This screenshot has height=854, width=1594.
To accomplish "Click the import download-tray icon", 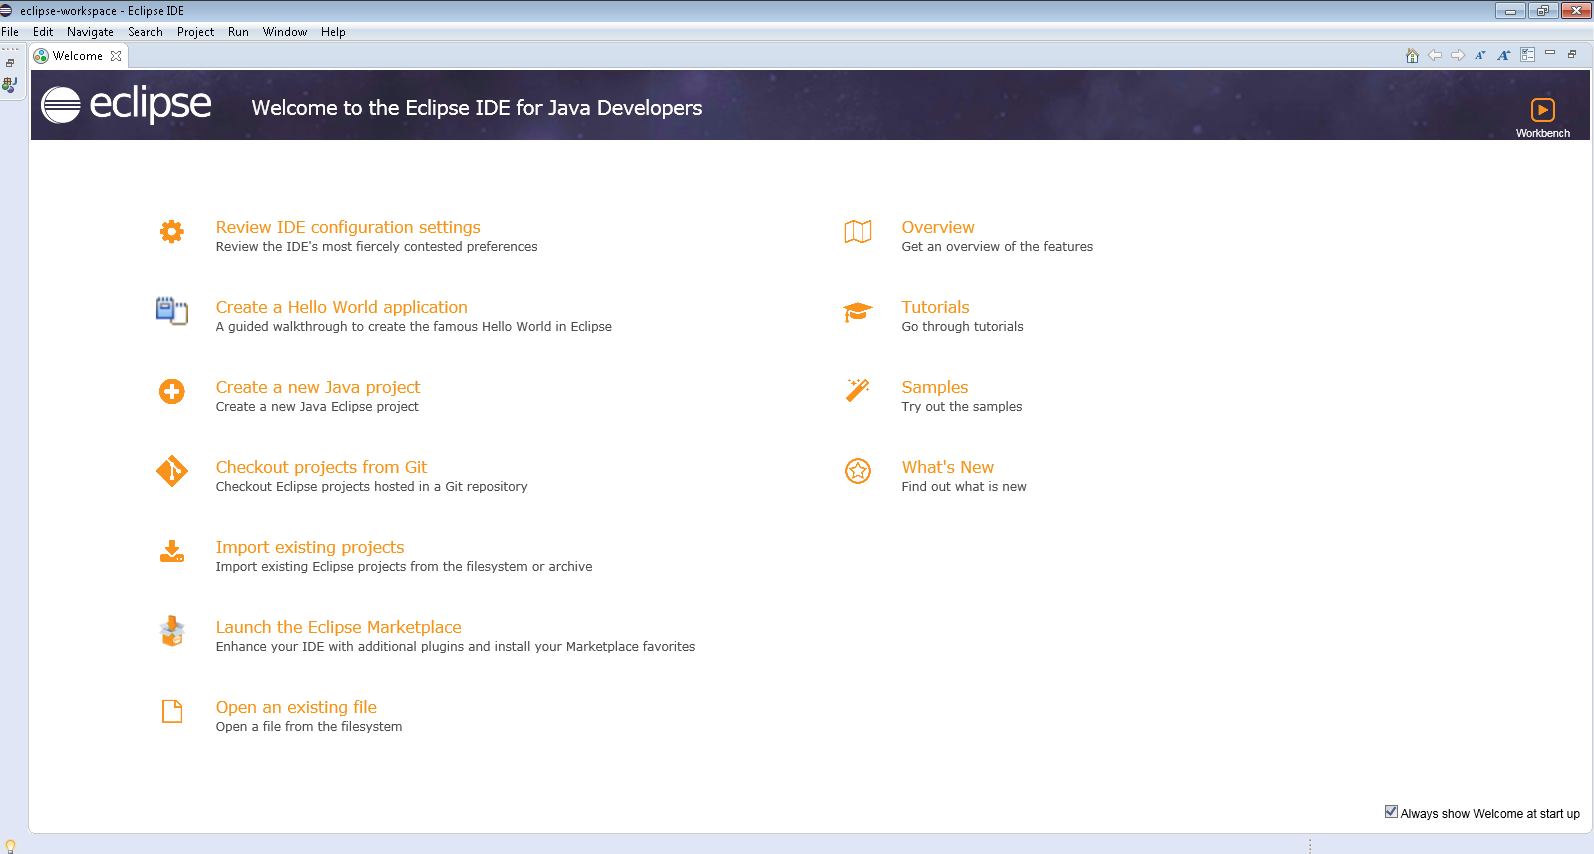I will [172, 551].
